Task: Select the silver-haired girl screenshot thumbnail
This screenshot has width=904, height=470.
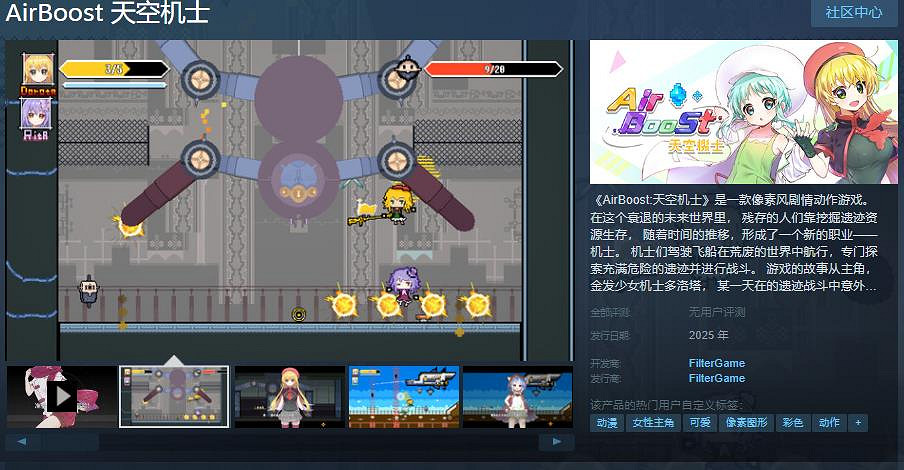Action: [518, 397]
